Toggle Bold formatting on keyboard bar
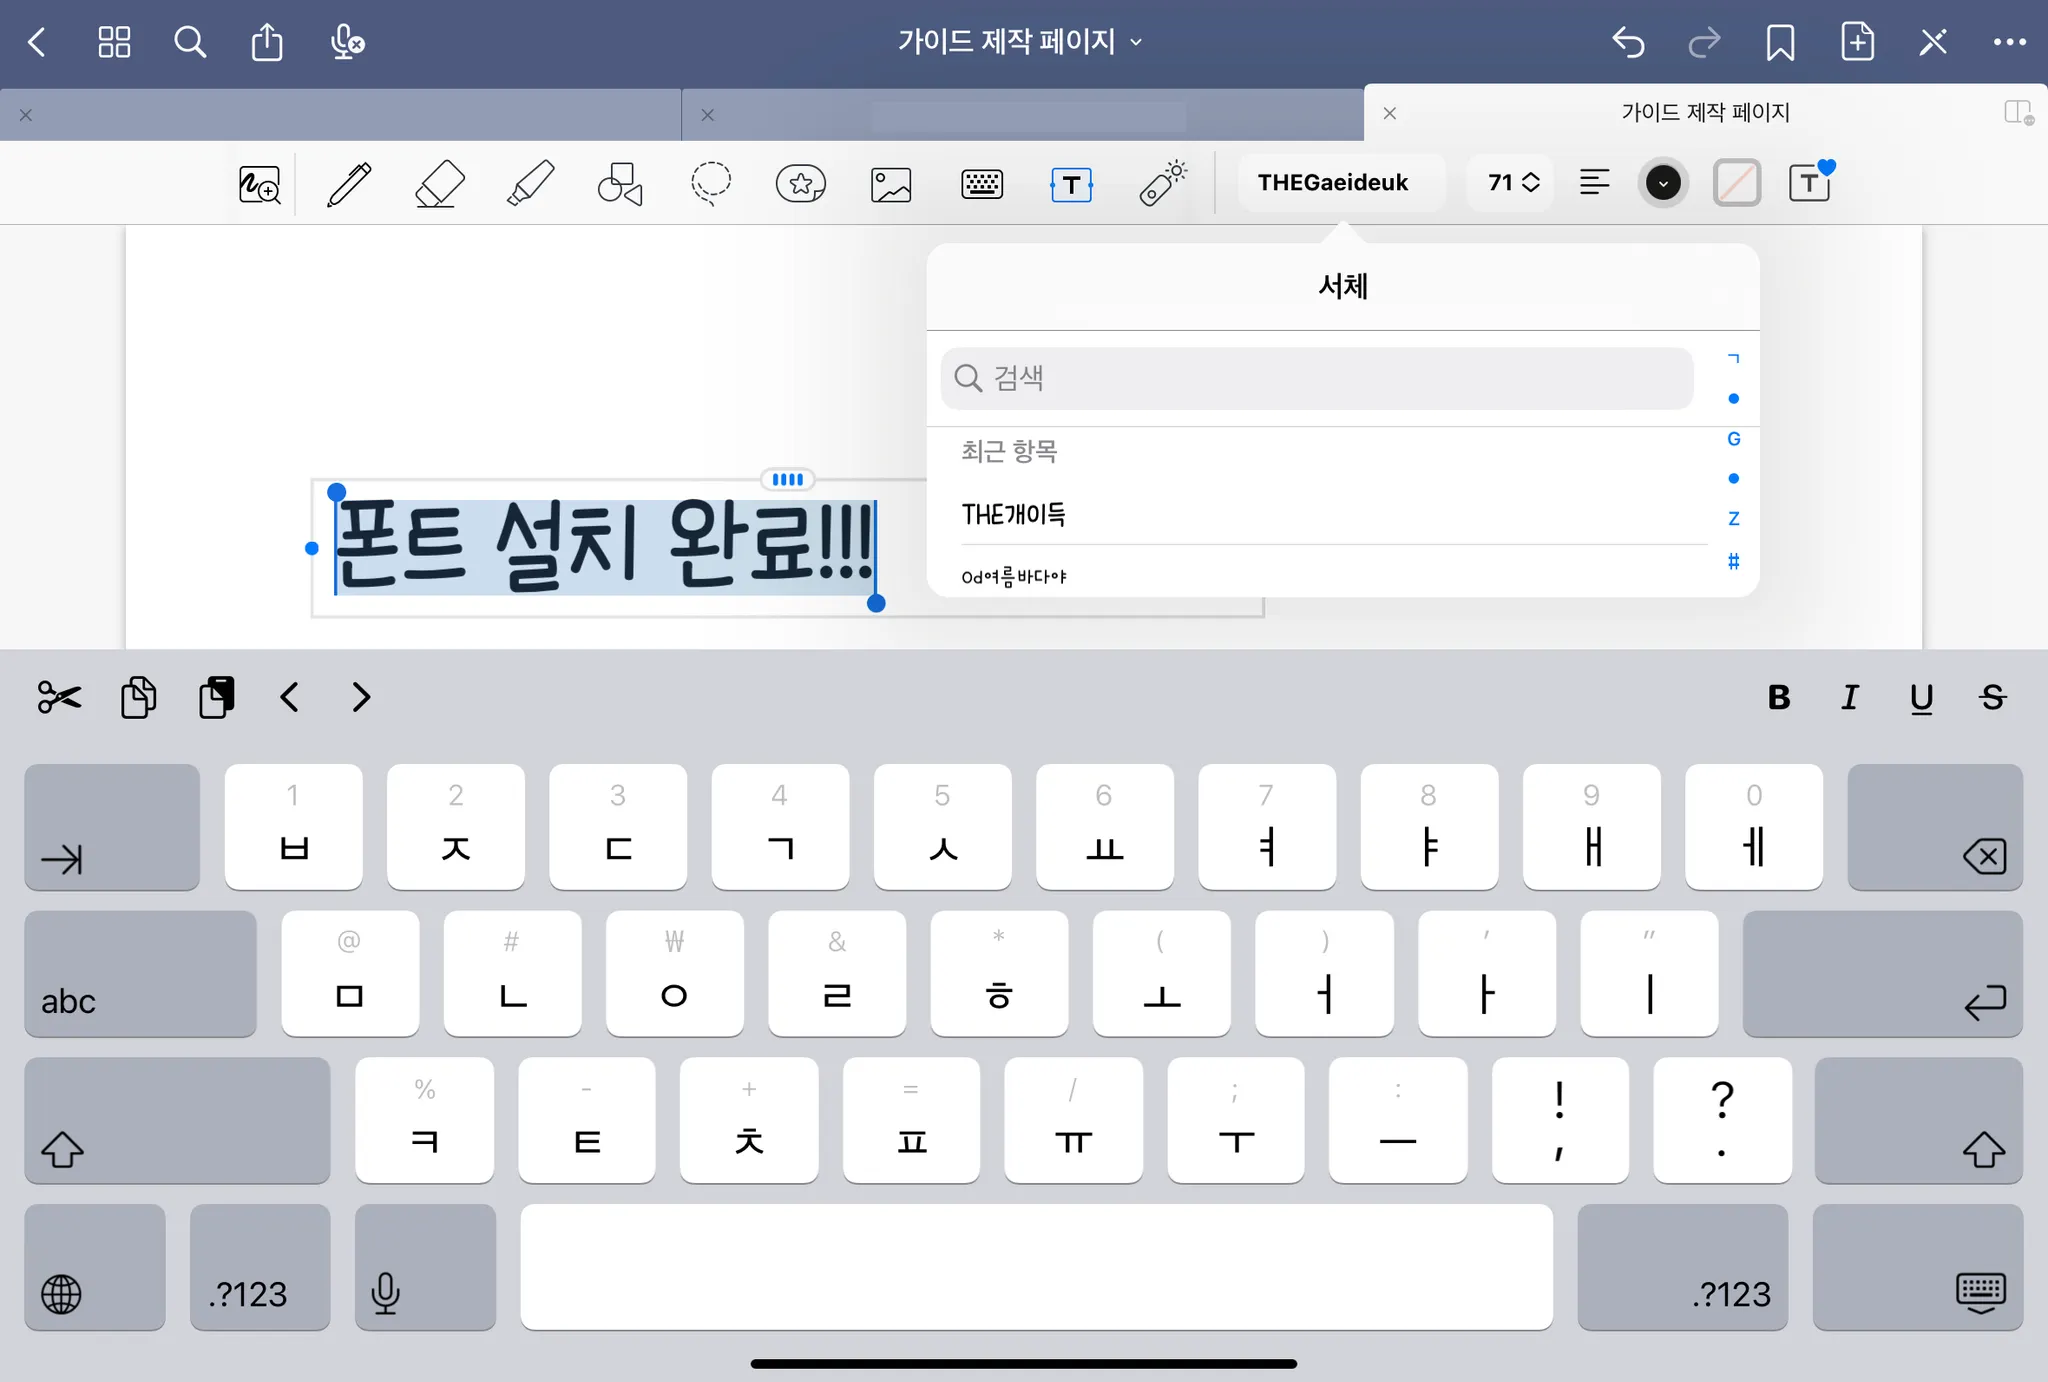Viewport: 2048px width, 1382px height. point(1778,697)
